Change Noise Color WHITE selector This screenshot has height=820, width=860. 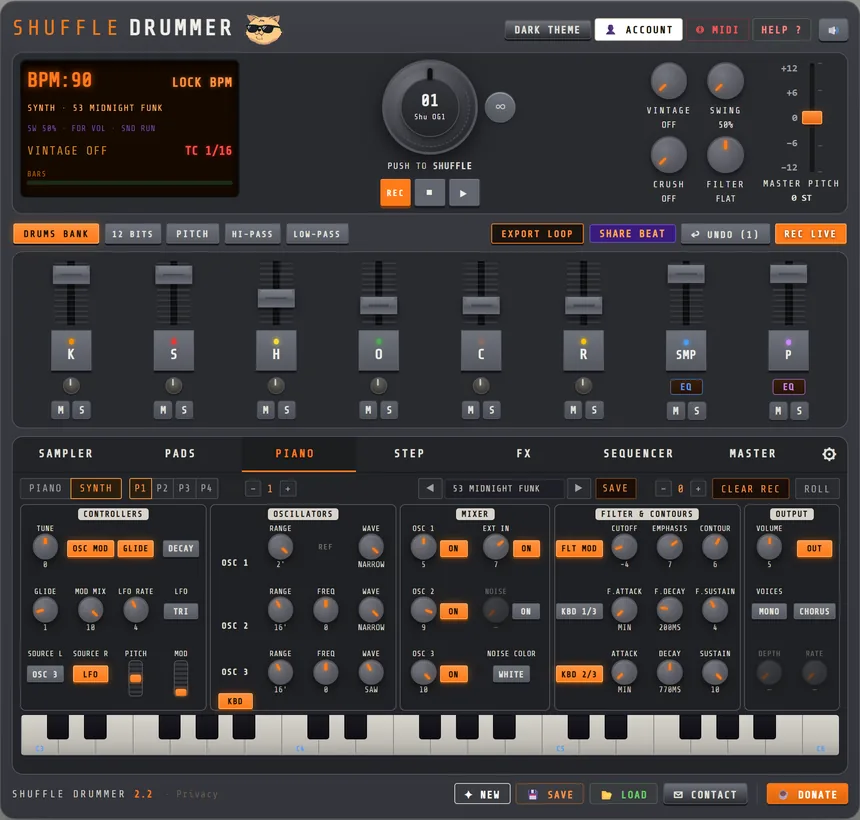coord(511,674)
